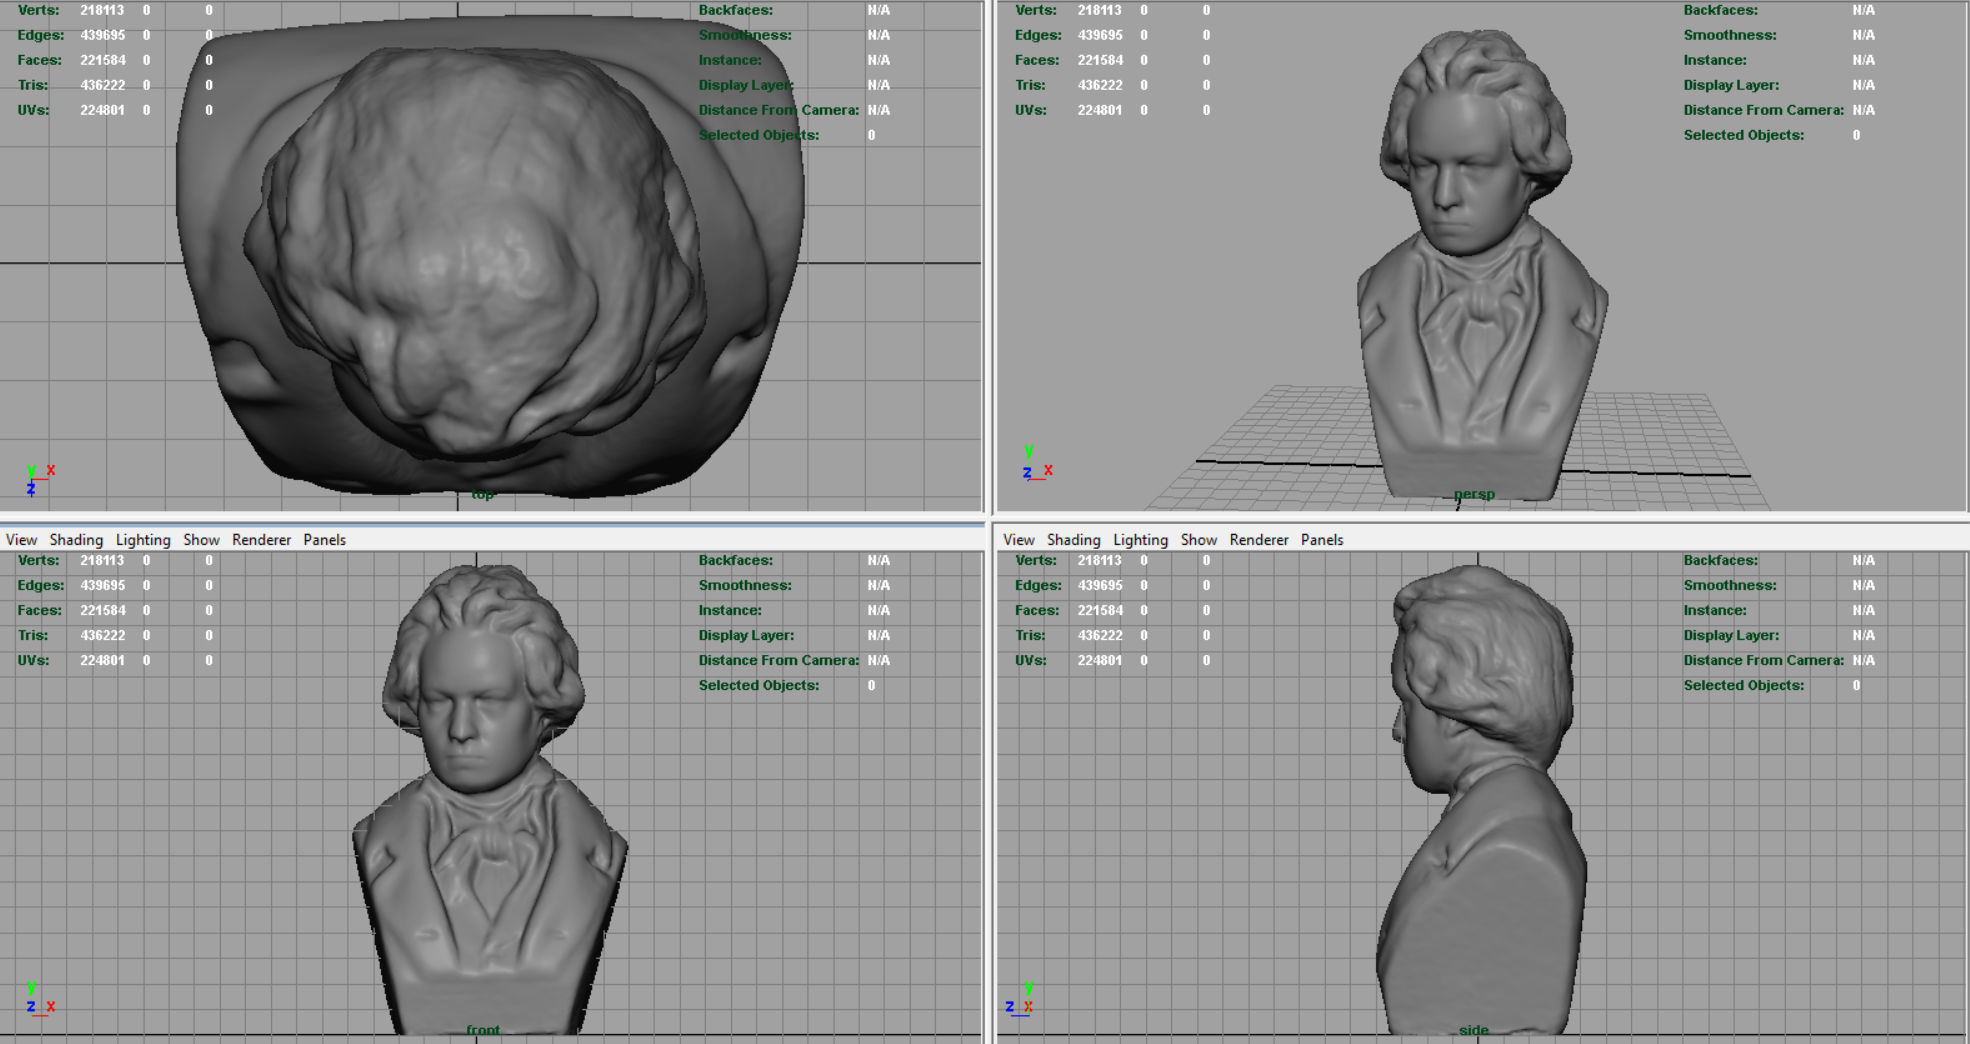Open the View menu in front viewport panel
Image resolution: width=1970 pixels, height=1044 pixels.
[x=21, y=539]
